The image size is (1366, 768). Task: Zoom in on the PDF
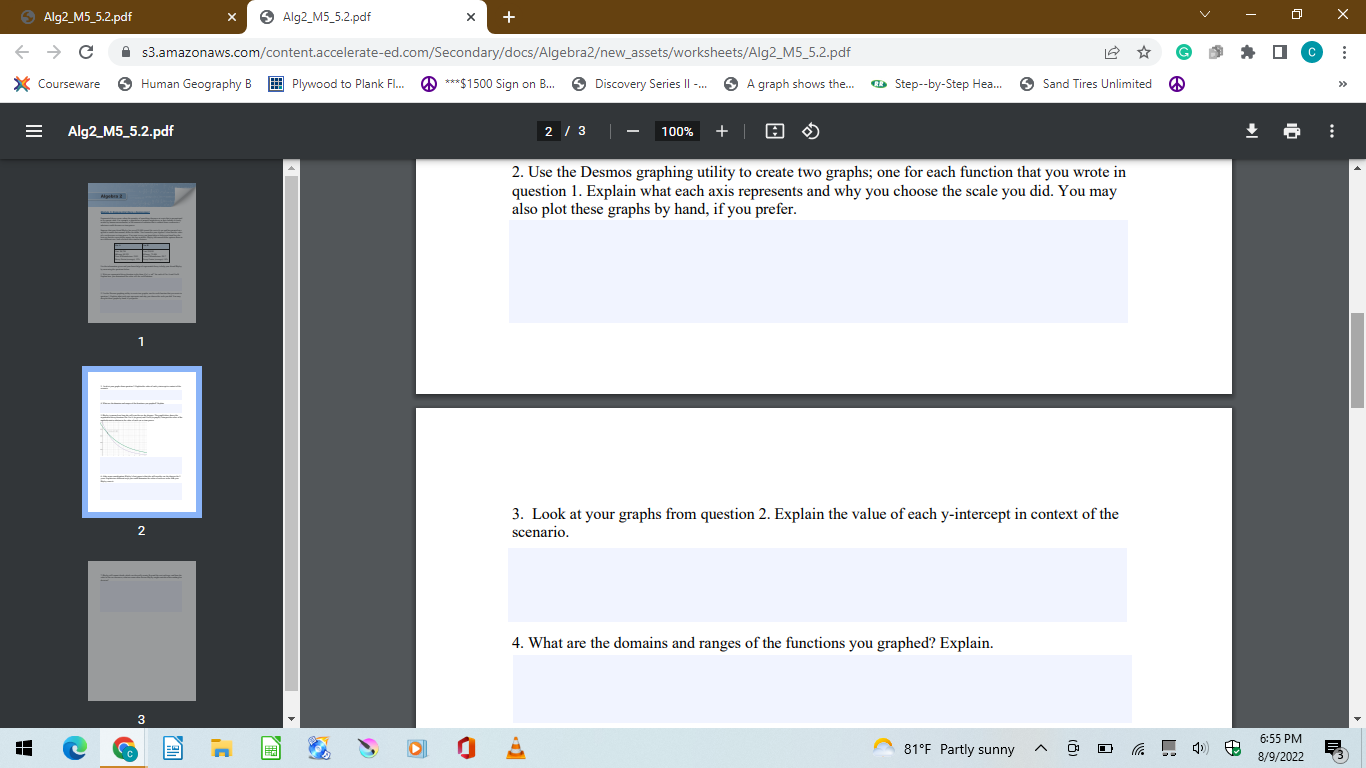coord(721,131)
